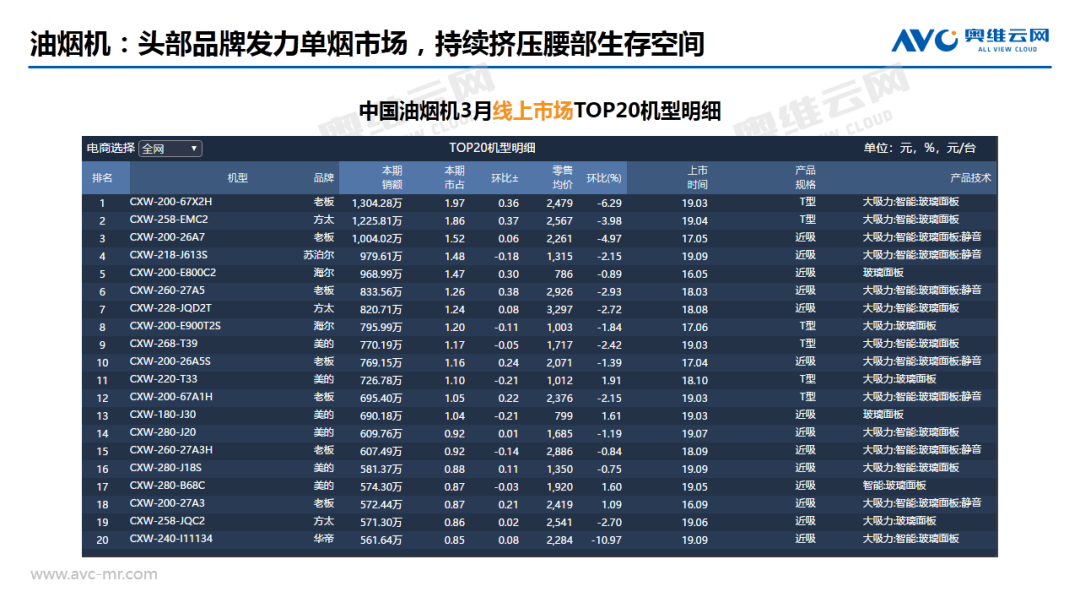Screen dimensions: 1080x608
Task: Select model CXW-280-J18S
Action: 166,468
